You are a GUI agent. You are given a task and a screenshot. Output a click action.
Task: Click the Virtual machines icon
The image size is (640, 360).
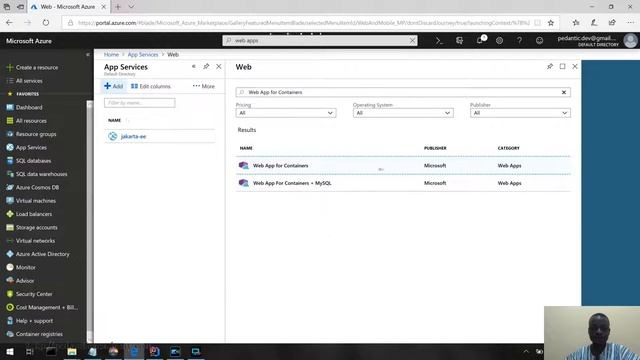(x=10, y=201)
